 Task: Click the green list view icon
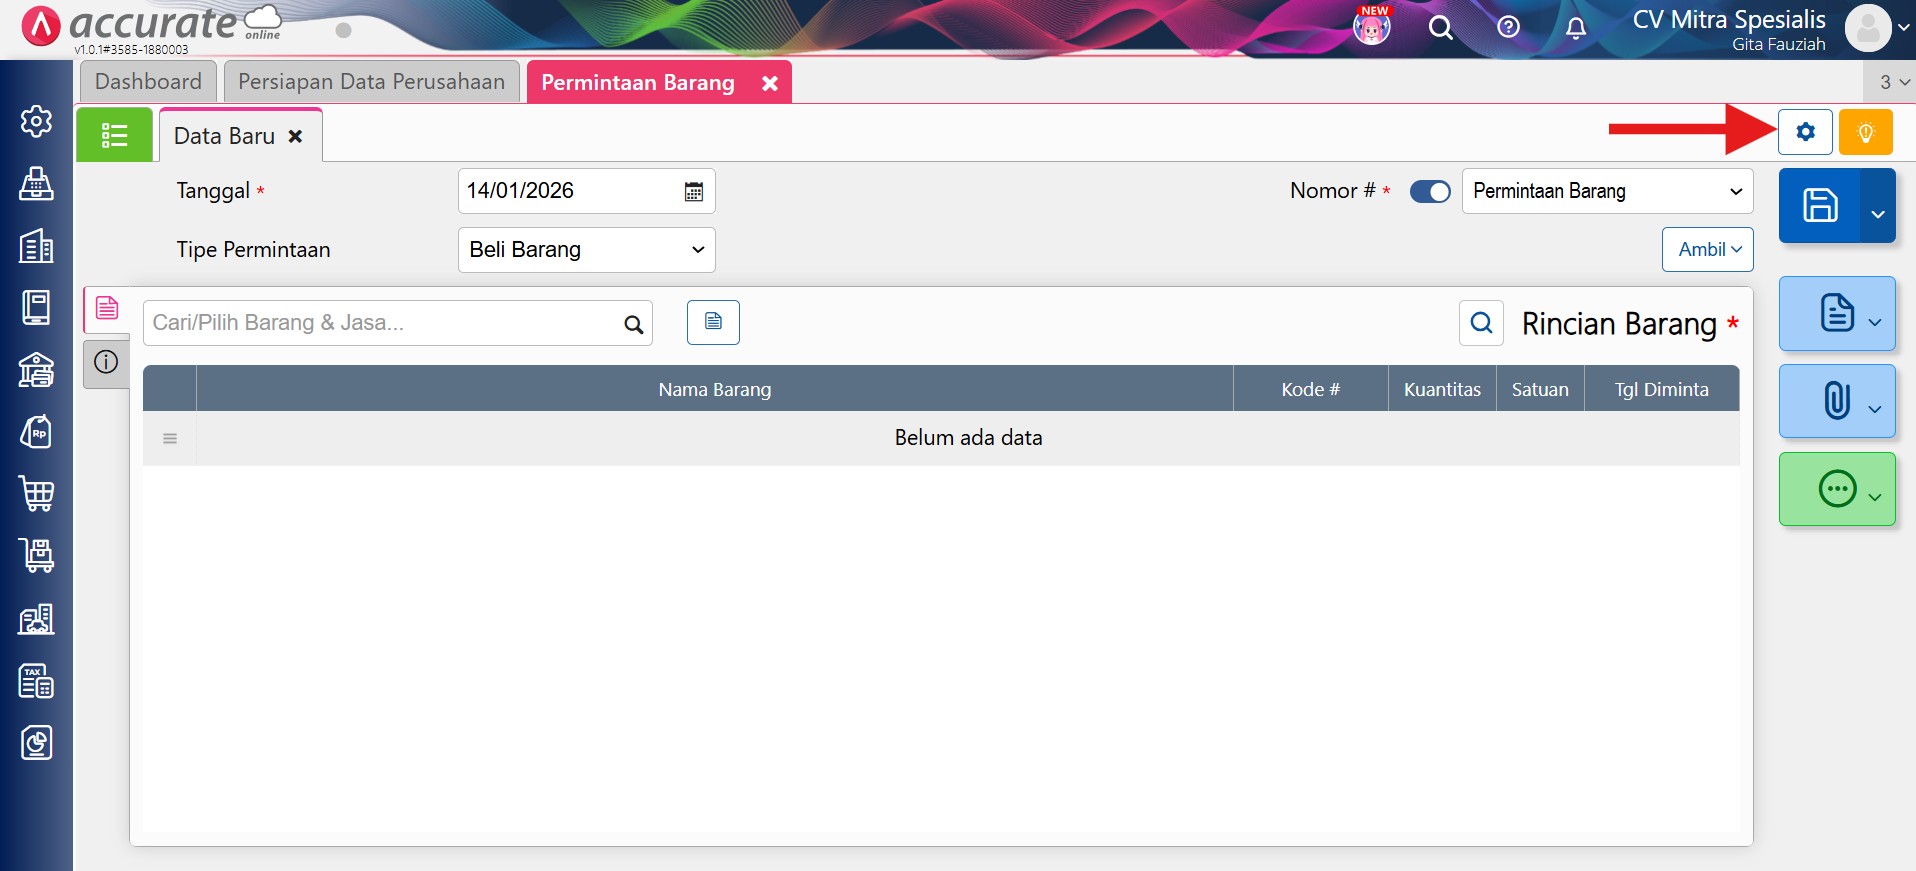[x=115, y=135]
